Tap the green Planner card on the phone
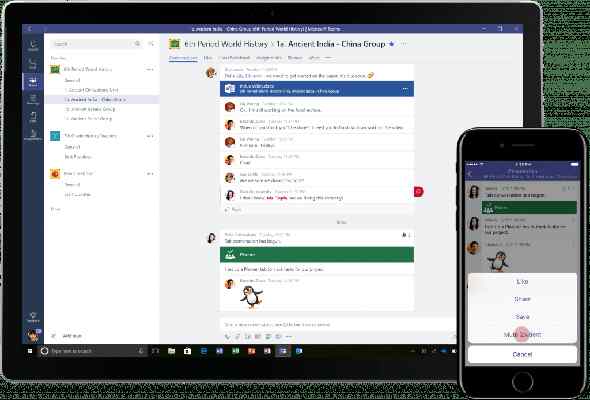The image size is (590, 400). click(x=529, y=207)
